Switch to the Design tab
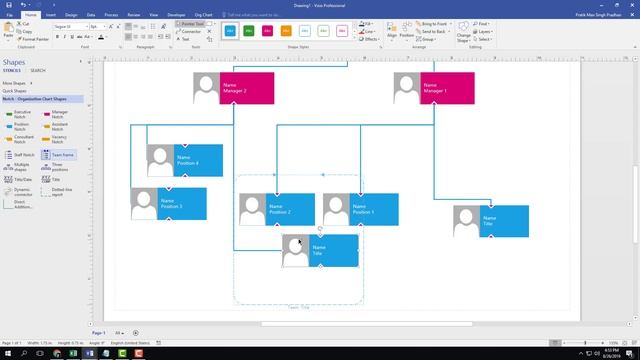The width and height of the screenshot is (640, 360). point(71,15)
